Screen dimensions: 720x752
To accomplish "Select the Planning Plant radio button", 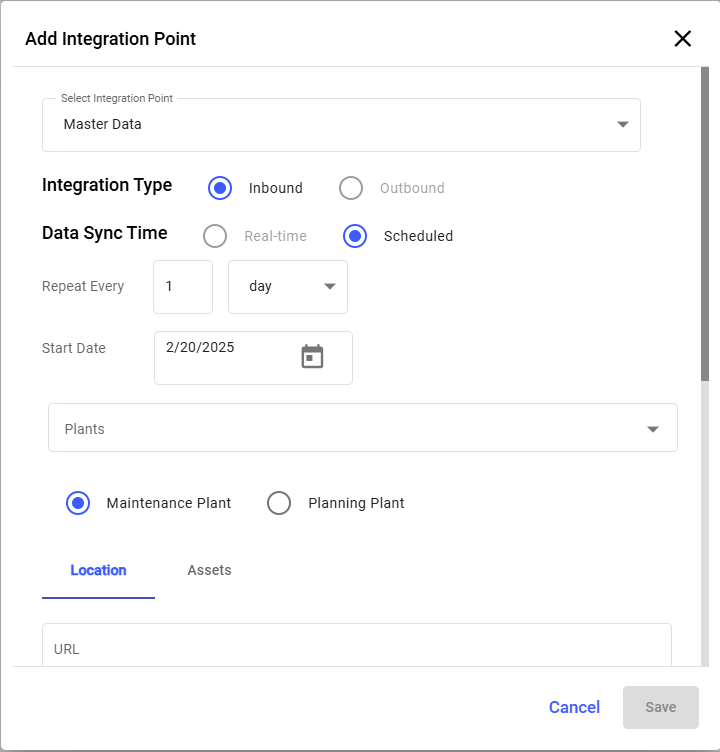I will (x=279, y=503).
